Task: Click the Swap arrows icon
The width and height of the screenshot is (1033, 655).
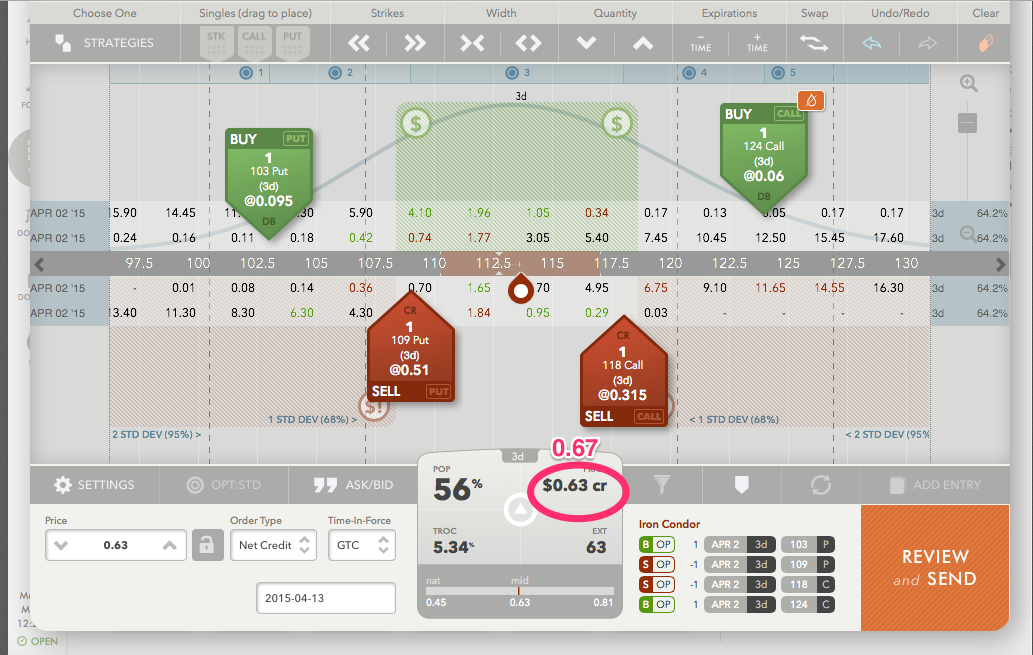Action: 814,43
